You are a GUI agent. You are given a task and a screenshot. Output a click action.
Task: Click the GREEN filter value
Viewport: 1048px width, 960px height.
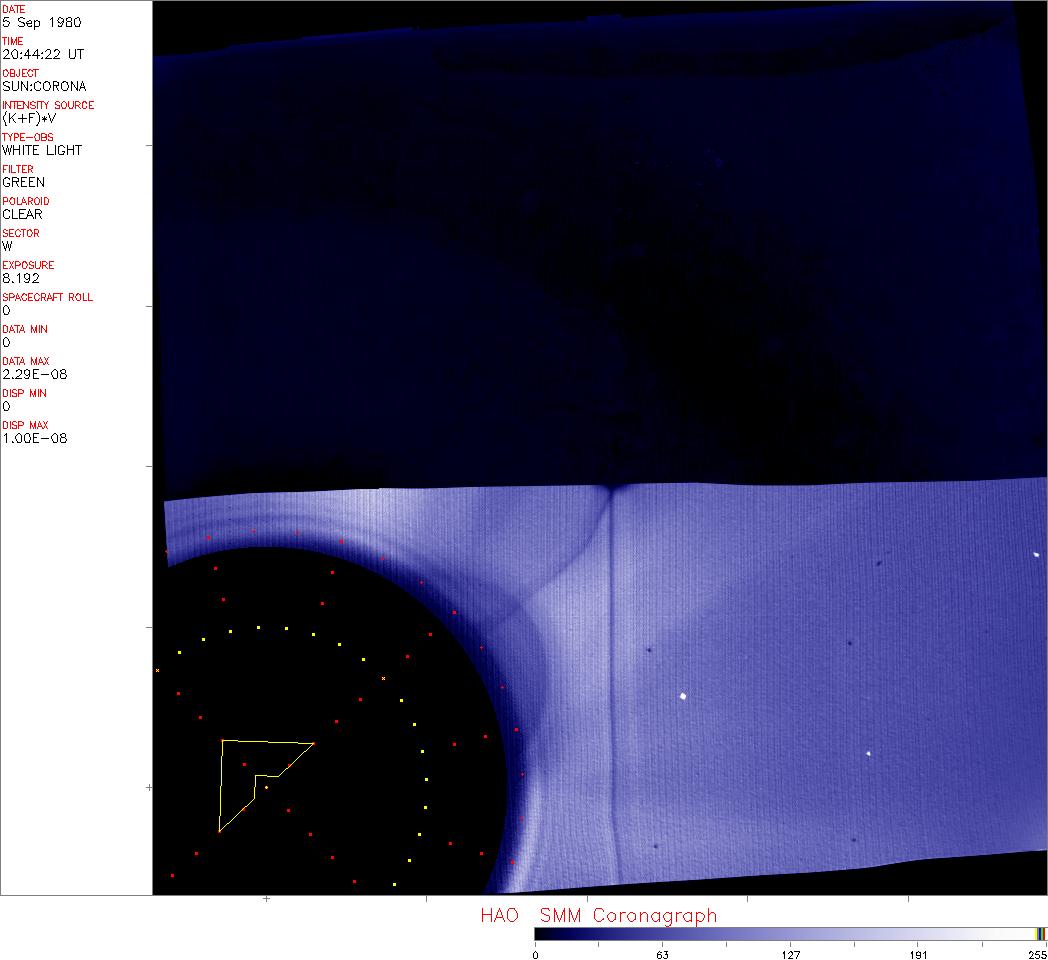23,182
